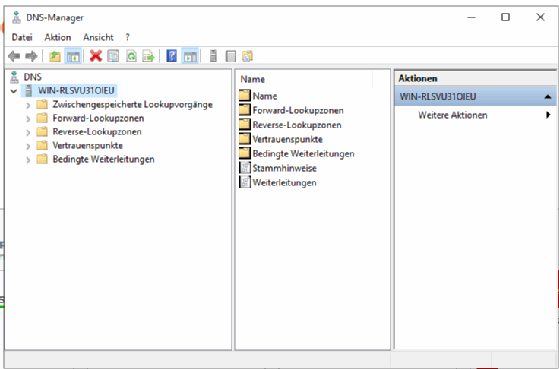Select Vertrauenspunkte folder icon in list
This screenshot has height=369, width=559.
(x=245, y=139)
